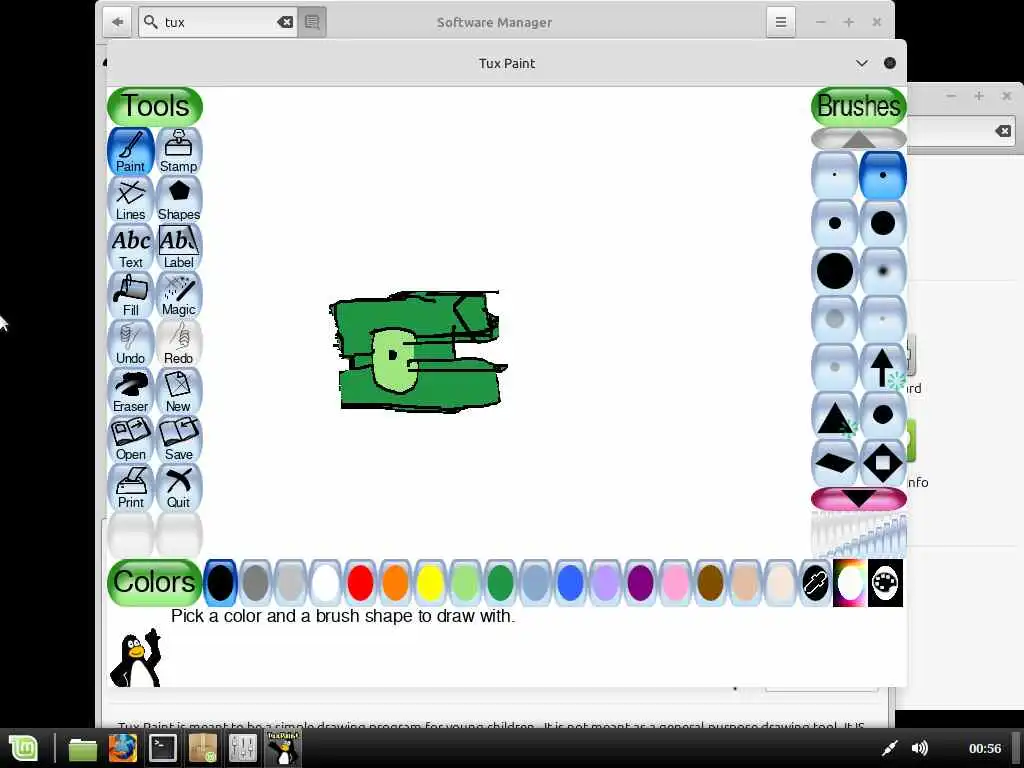Viewport: 1024px width, 768px height.
Task: Open the terminal from the taskbar
Action: (163, 748)
